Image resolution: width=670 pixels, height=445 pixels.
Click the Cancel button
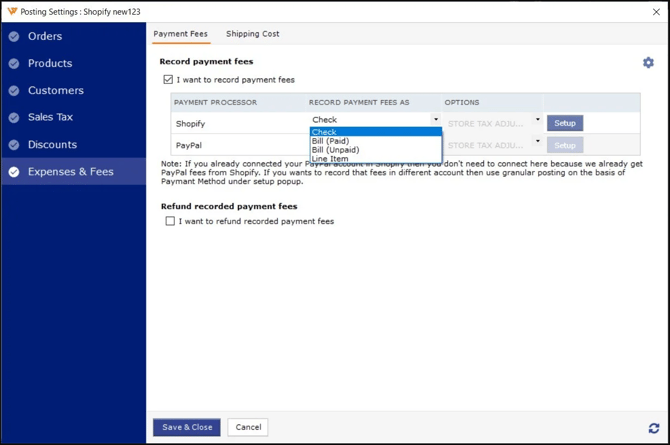(248, 427)
